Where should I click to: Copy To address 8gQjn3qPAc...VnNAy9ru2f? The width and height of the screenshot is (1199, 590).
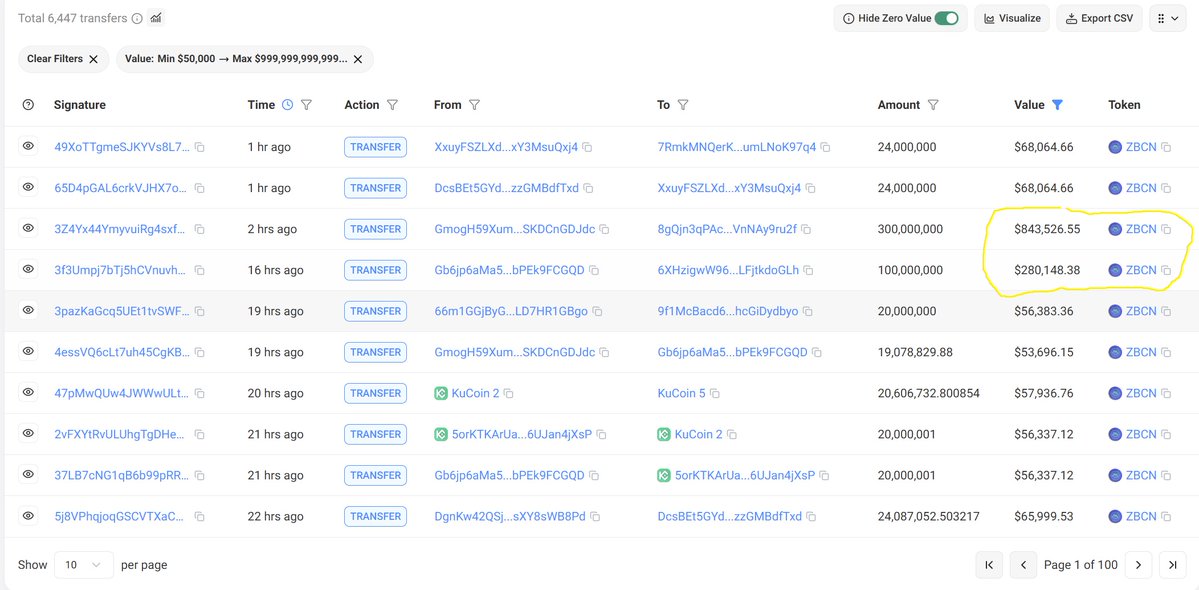(806, 229)
